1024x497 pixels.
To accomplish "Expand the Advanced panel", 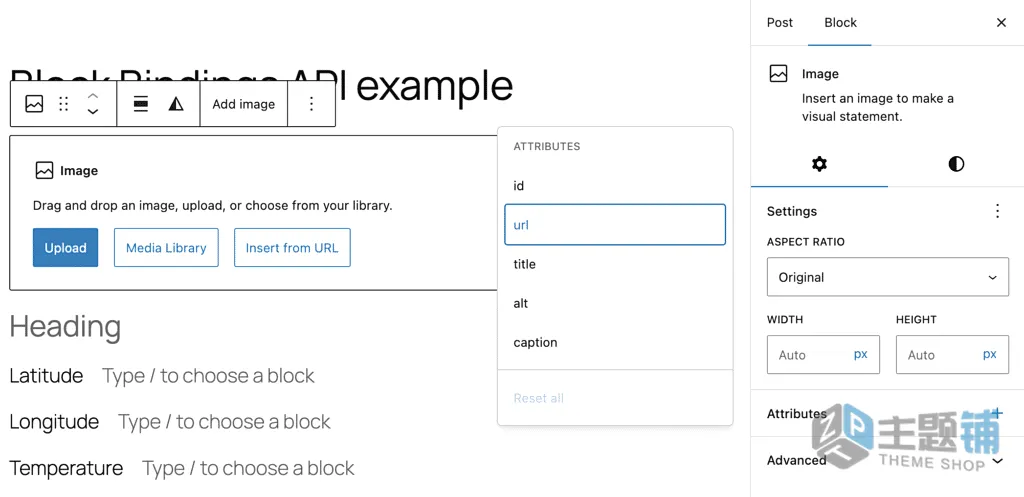I will point(887,460).
